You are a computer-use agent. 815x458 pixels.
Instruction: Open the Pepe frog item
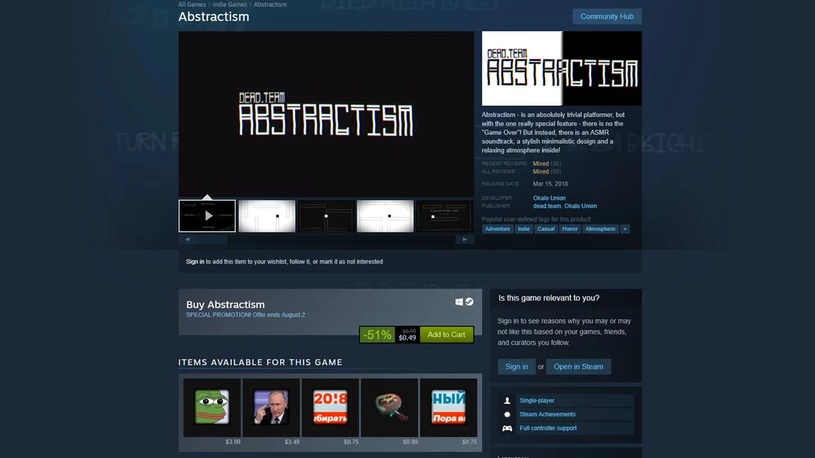pyautogui.click(x=212, y=407)
